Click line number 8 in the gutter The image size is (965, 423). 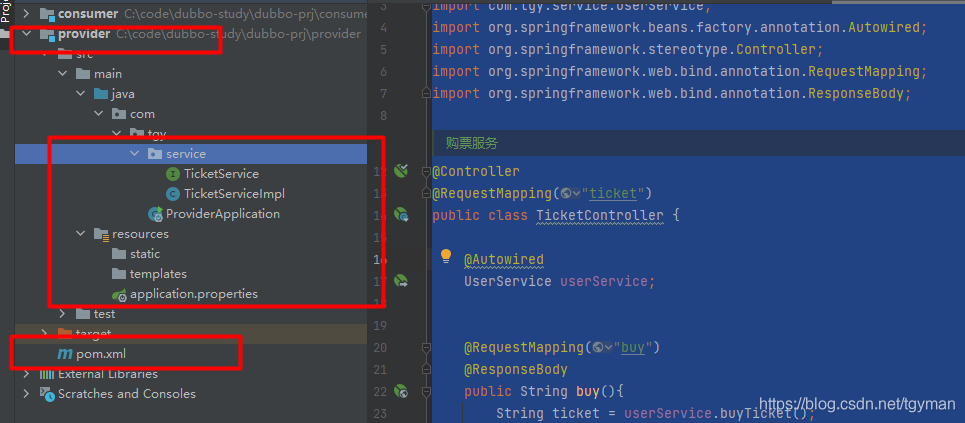pyautogui.click(x=383, y=116)
